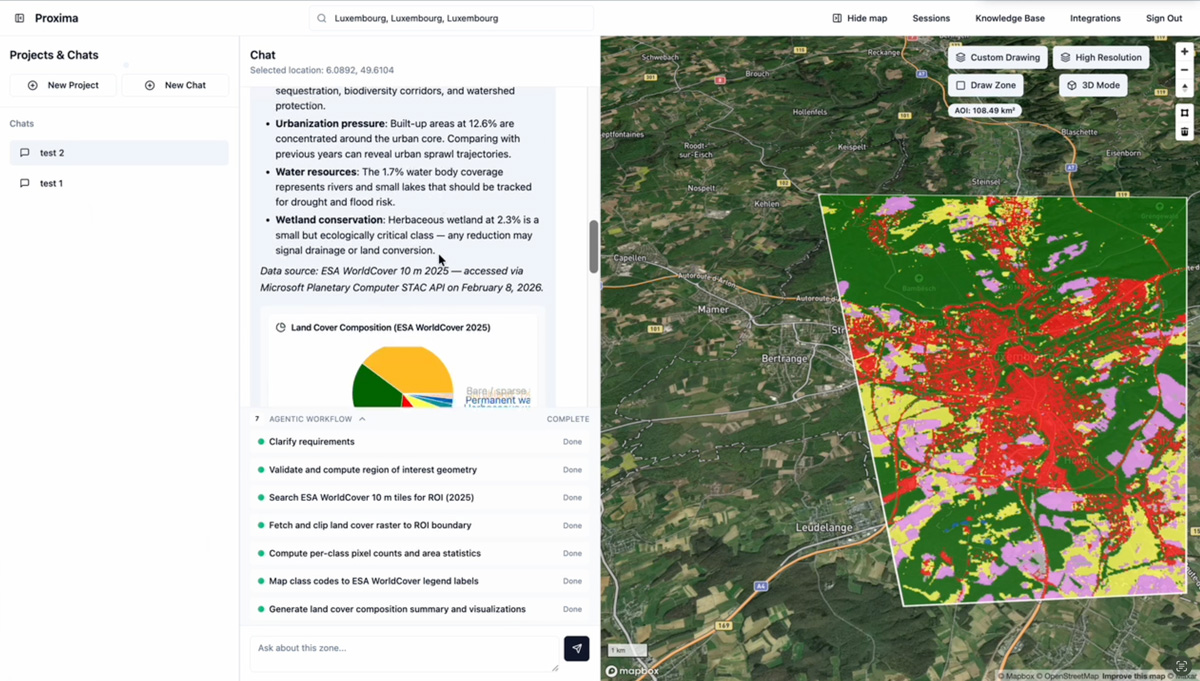1200x681 pixels.
Task: Click green status dot for Clarify requirements
Action: point(261,441)
